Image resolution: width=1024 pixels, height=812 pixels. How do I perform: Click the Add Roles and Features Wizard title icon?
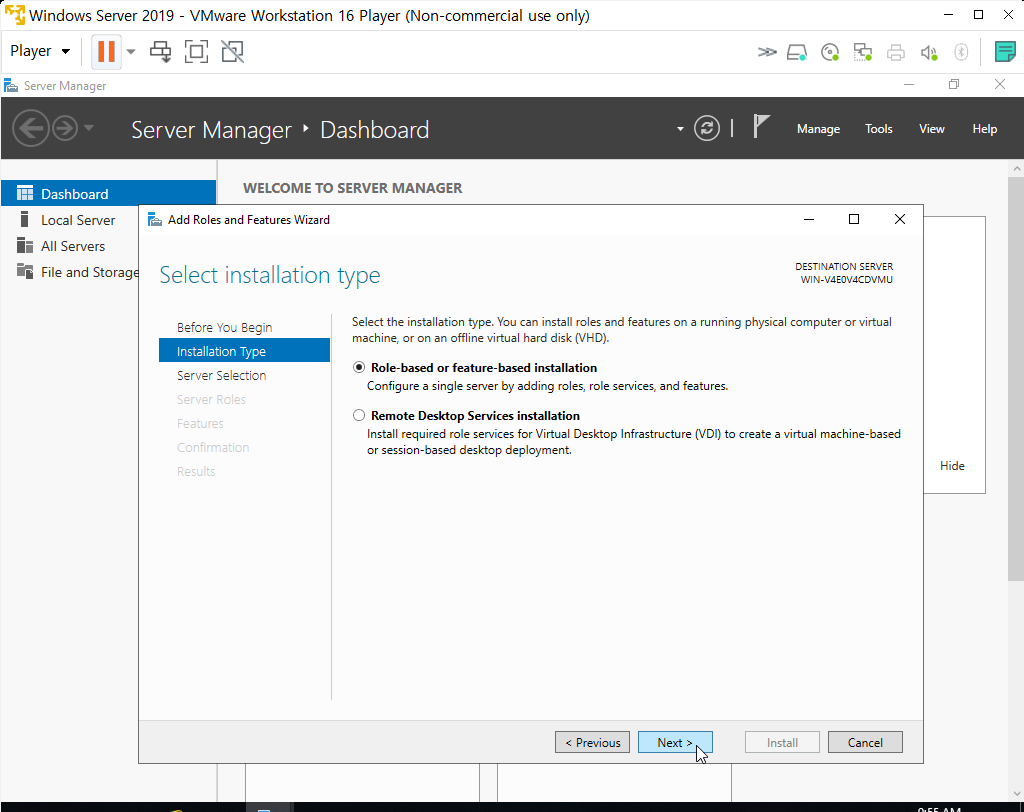(155, 219)
